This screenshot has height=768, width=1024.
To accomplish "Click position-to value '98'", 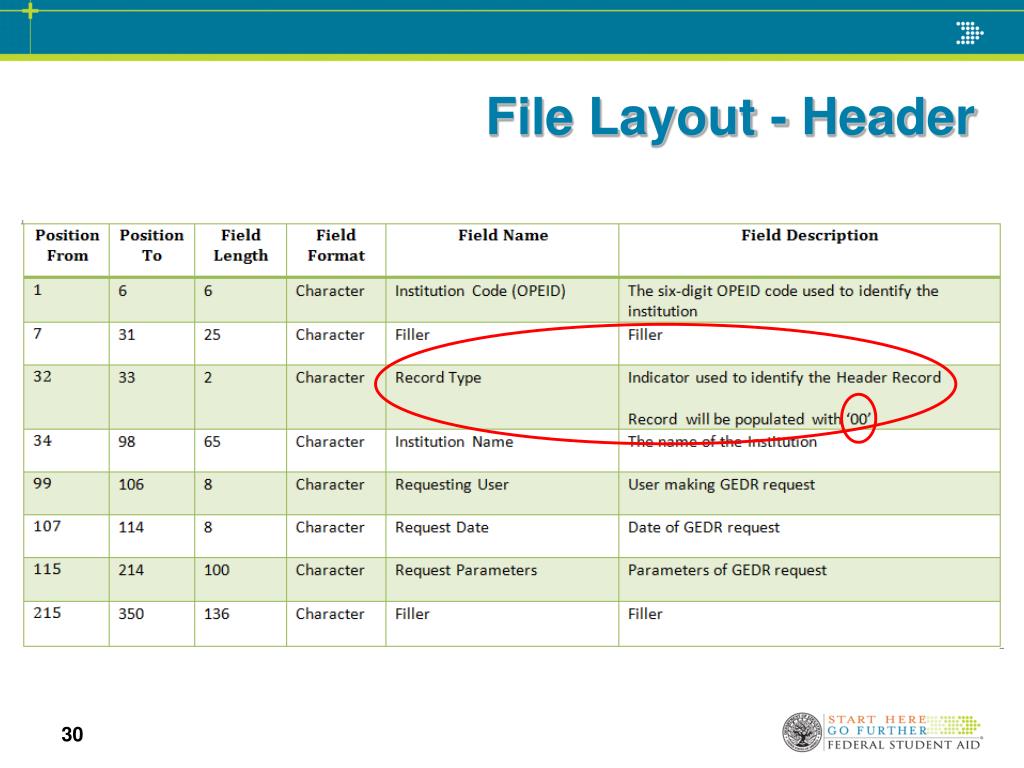I will pyautogui.click(x=127, y=442).
